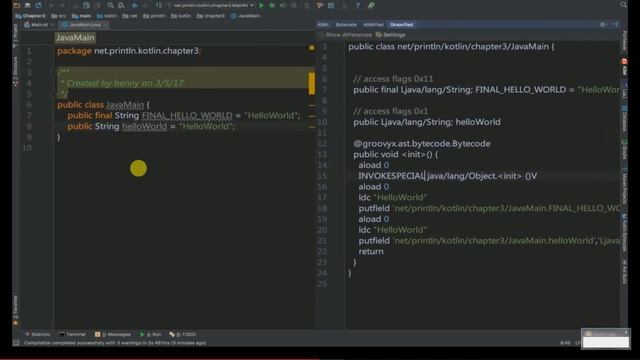The image size is (640, 360).
Task: Switch to the ASM tab
Action: [323, 25]
